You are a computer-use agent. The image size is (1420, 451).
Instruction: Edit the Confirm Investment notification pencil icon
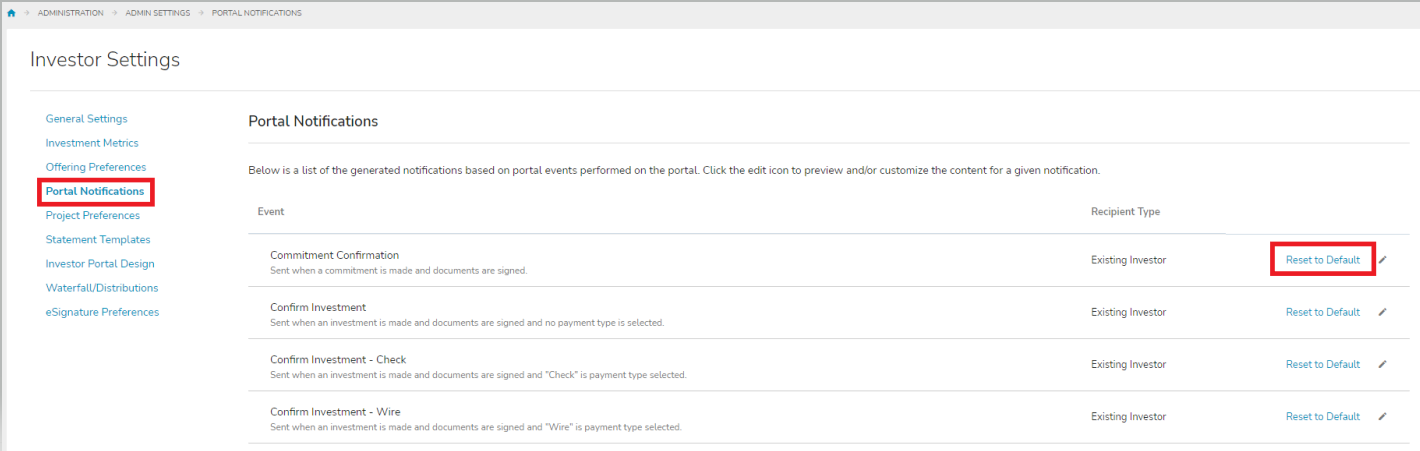click(1383, 312)
